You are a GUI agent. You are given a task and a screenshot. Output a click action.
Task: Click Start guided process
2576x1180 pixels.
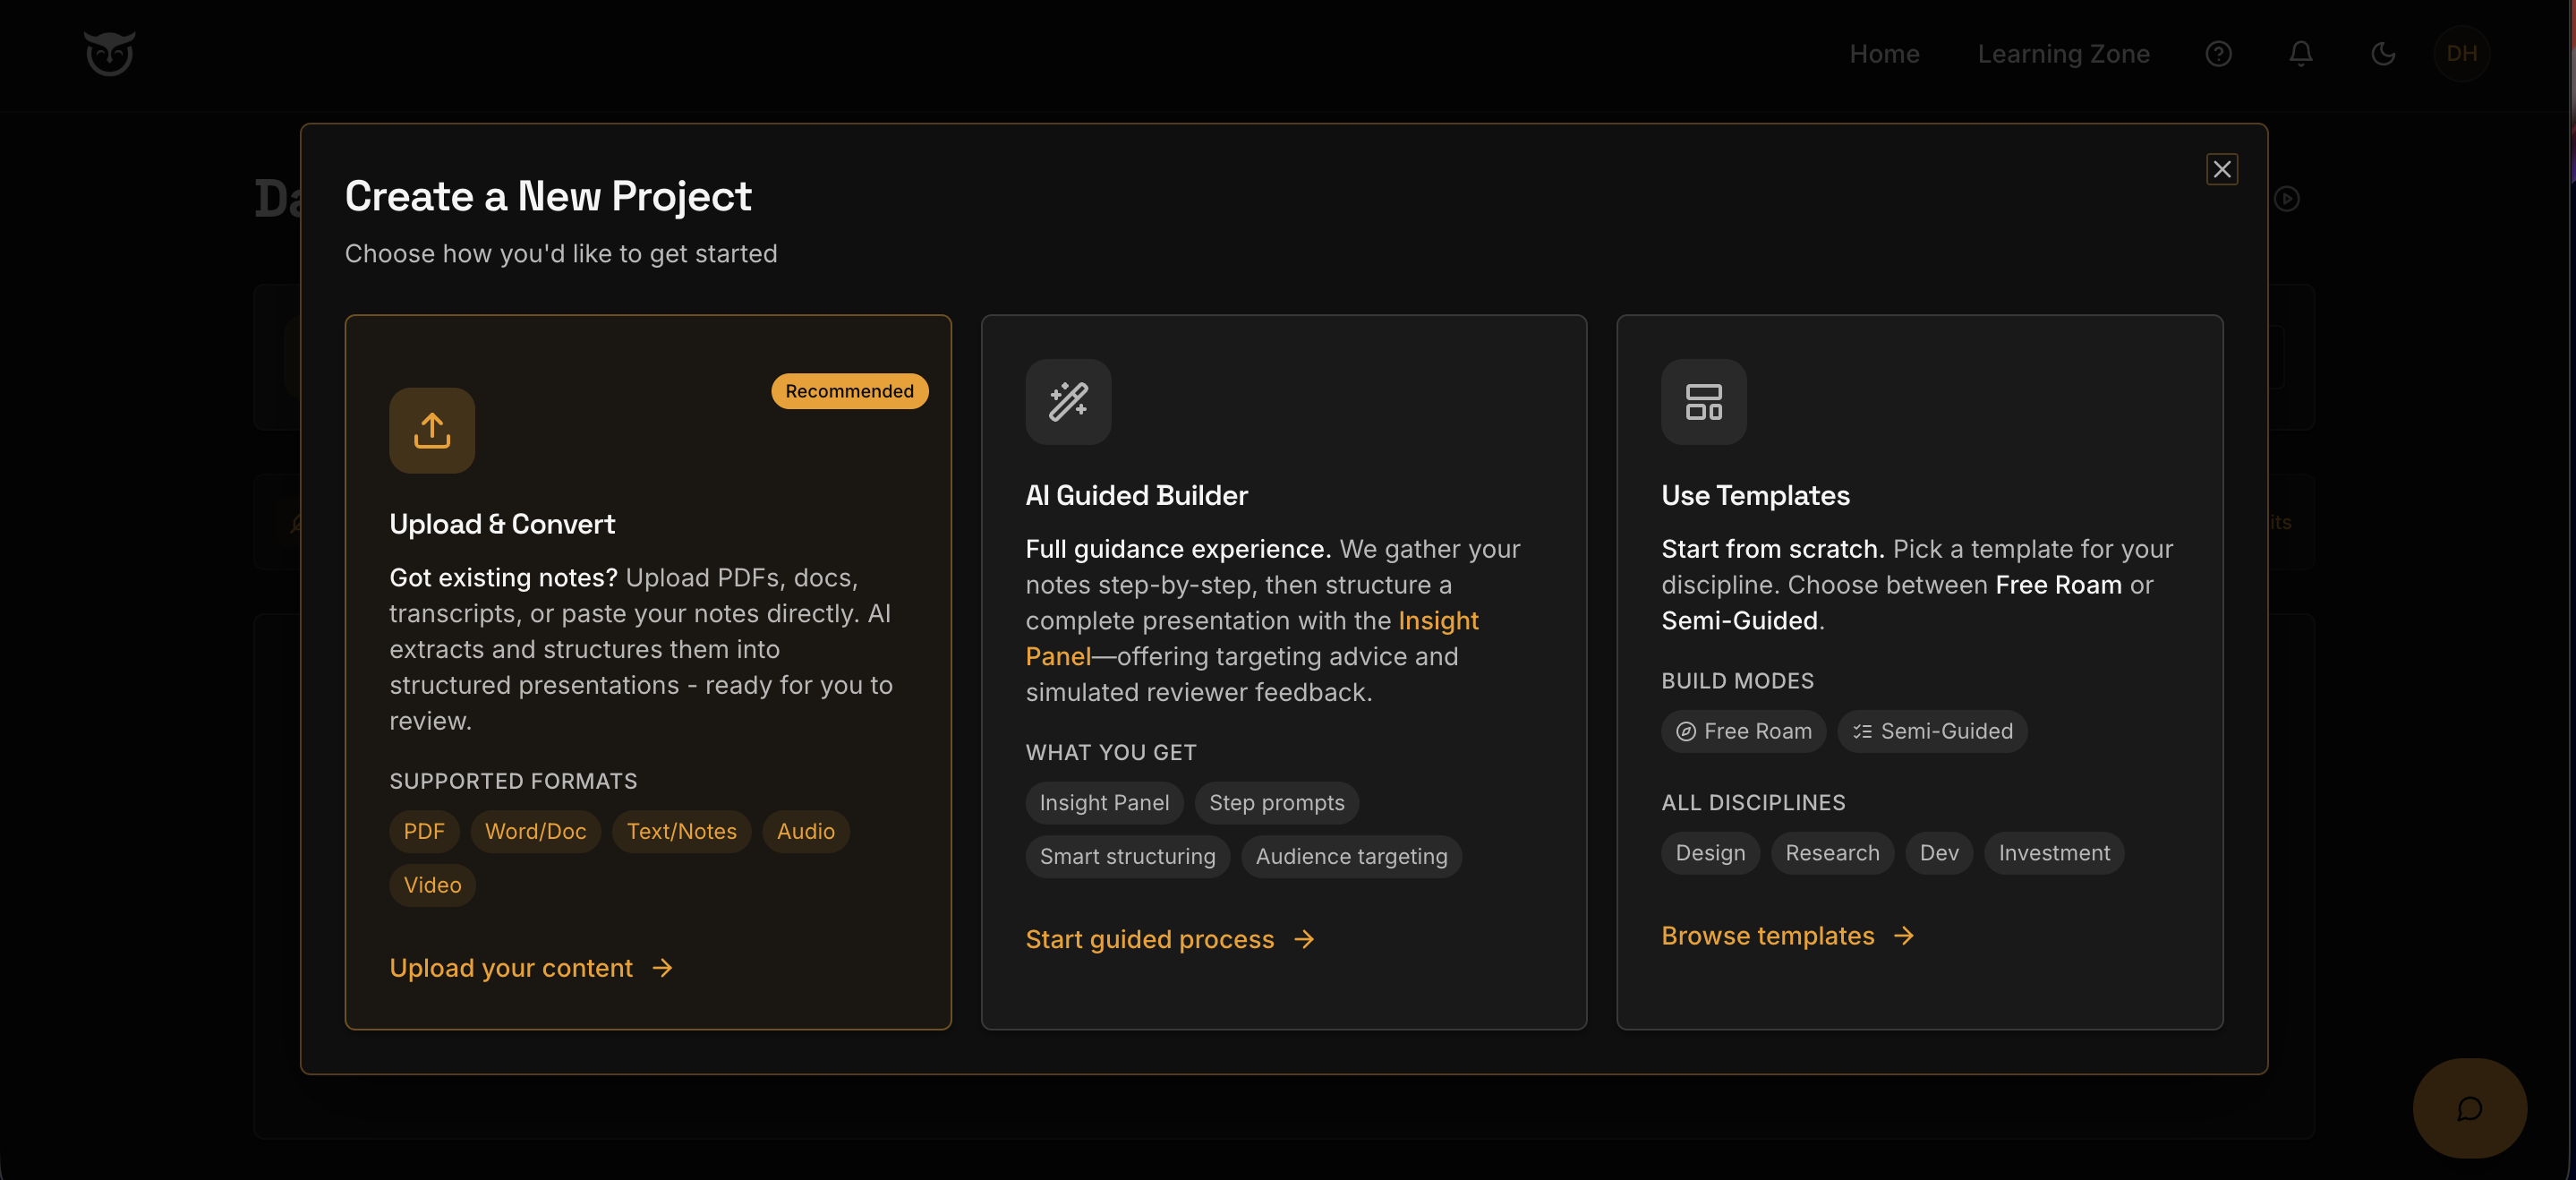(x=1149, y=938)
